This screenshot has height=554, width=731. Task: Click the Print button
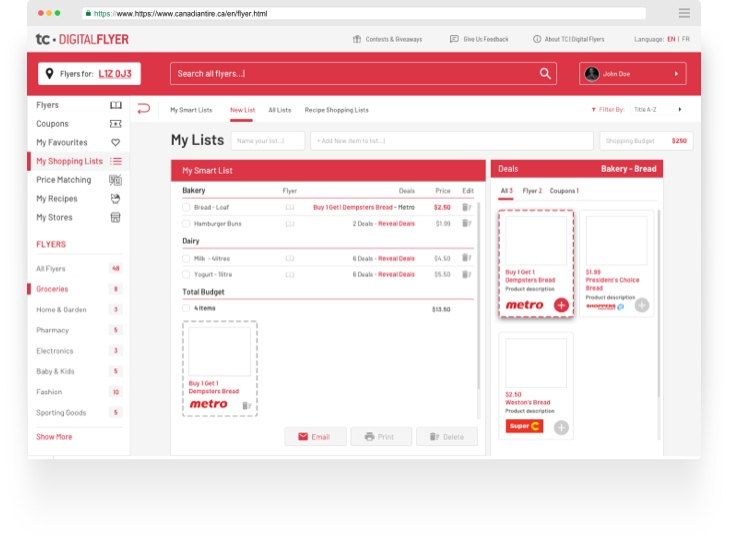(381, 436)
